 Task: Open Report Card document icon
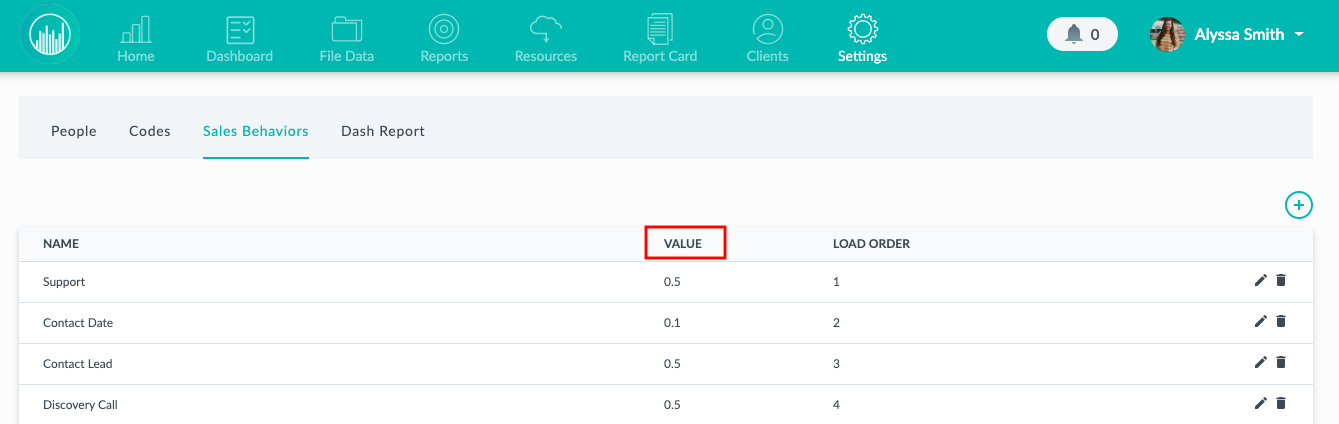pyautogui.click(x=660, y=29)
